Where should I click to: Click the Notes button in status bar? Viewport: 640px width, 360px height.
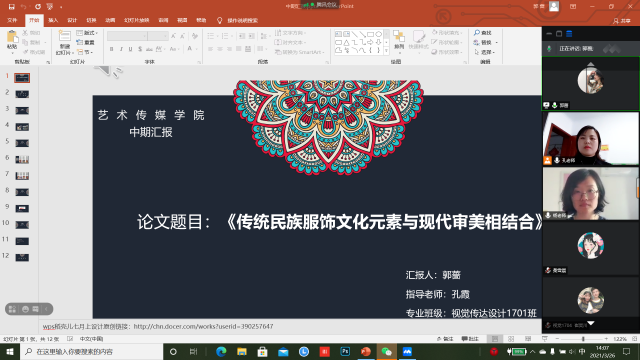[x=445, y=339]
